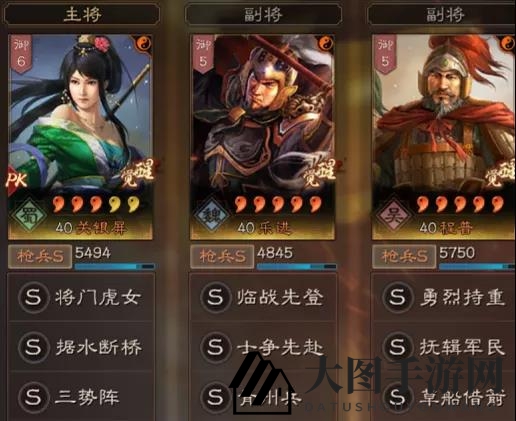
Task: Select the 主将 slot header
Action: pos(82,14)
